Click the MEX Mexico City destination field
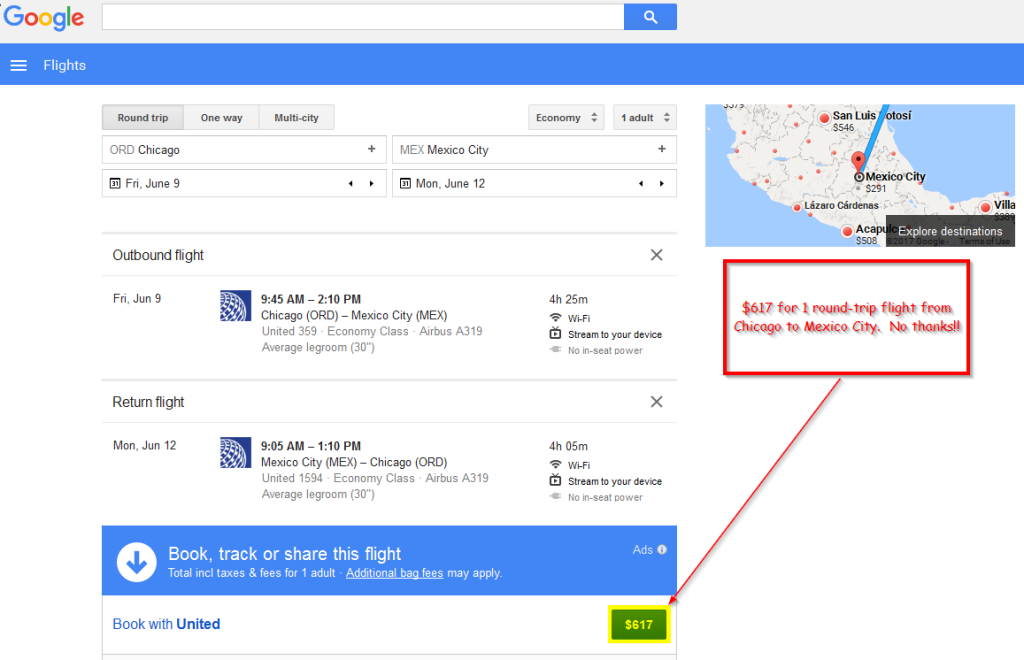The height and width of the screenshot is (660, 1024). click(x=534, y=149)
